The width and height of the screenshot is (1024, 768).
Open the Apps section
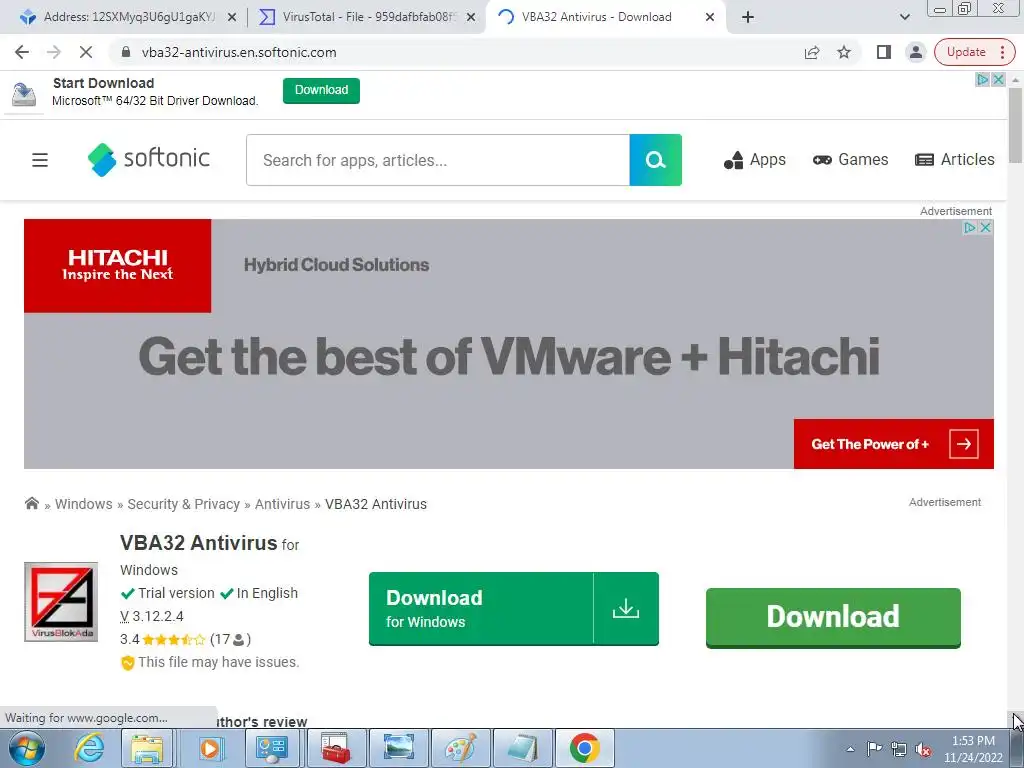tap(755, 160)
